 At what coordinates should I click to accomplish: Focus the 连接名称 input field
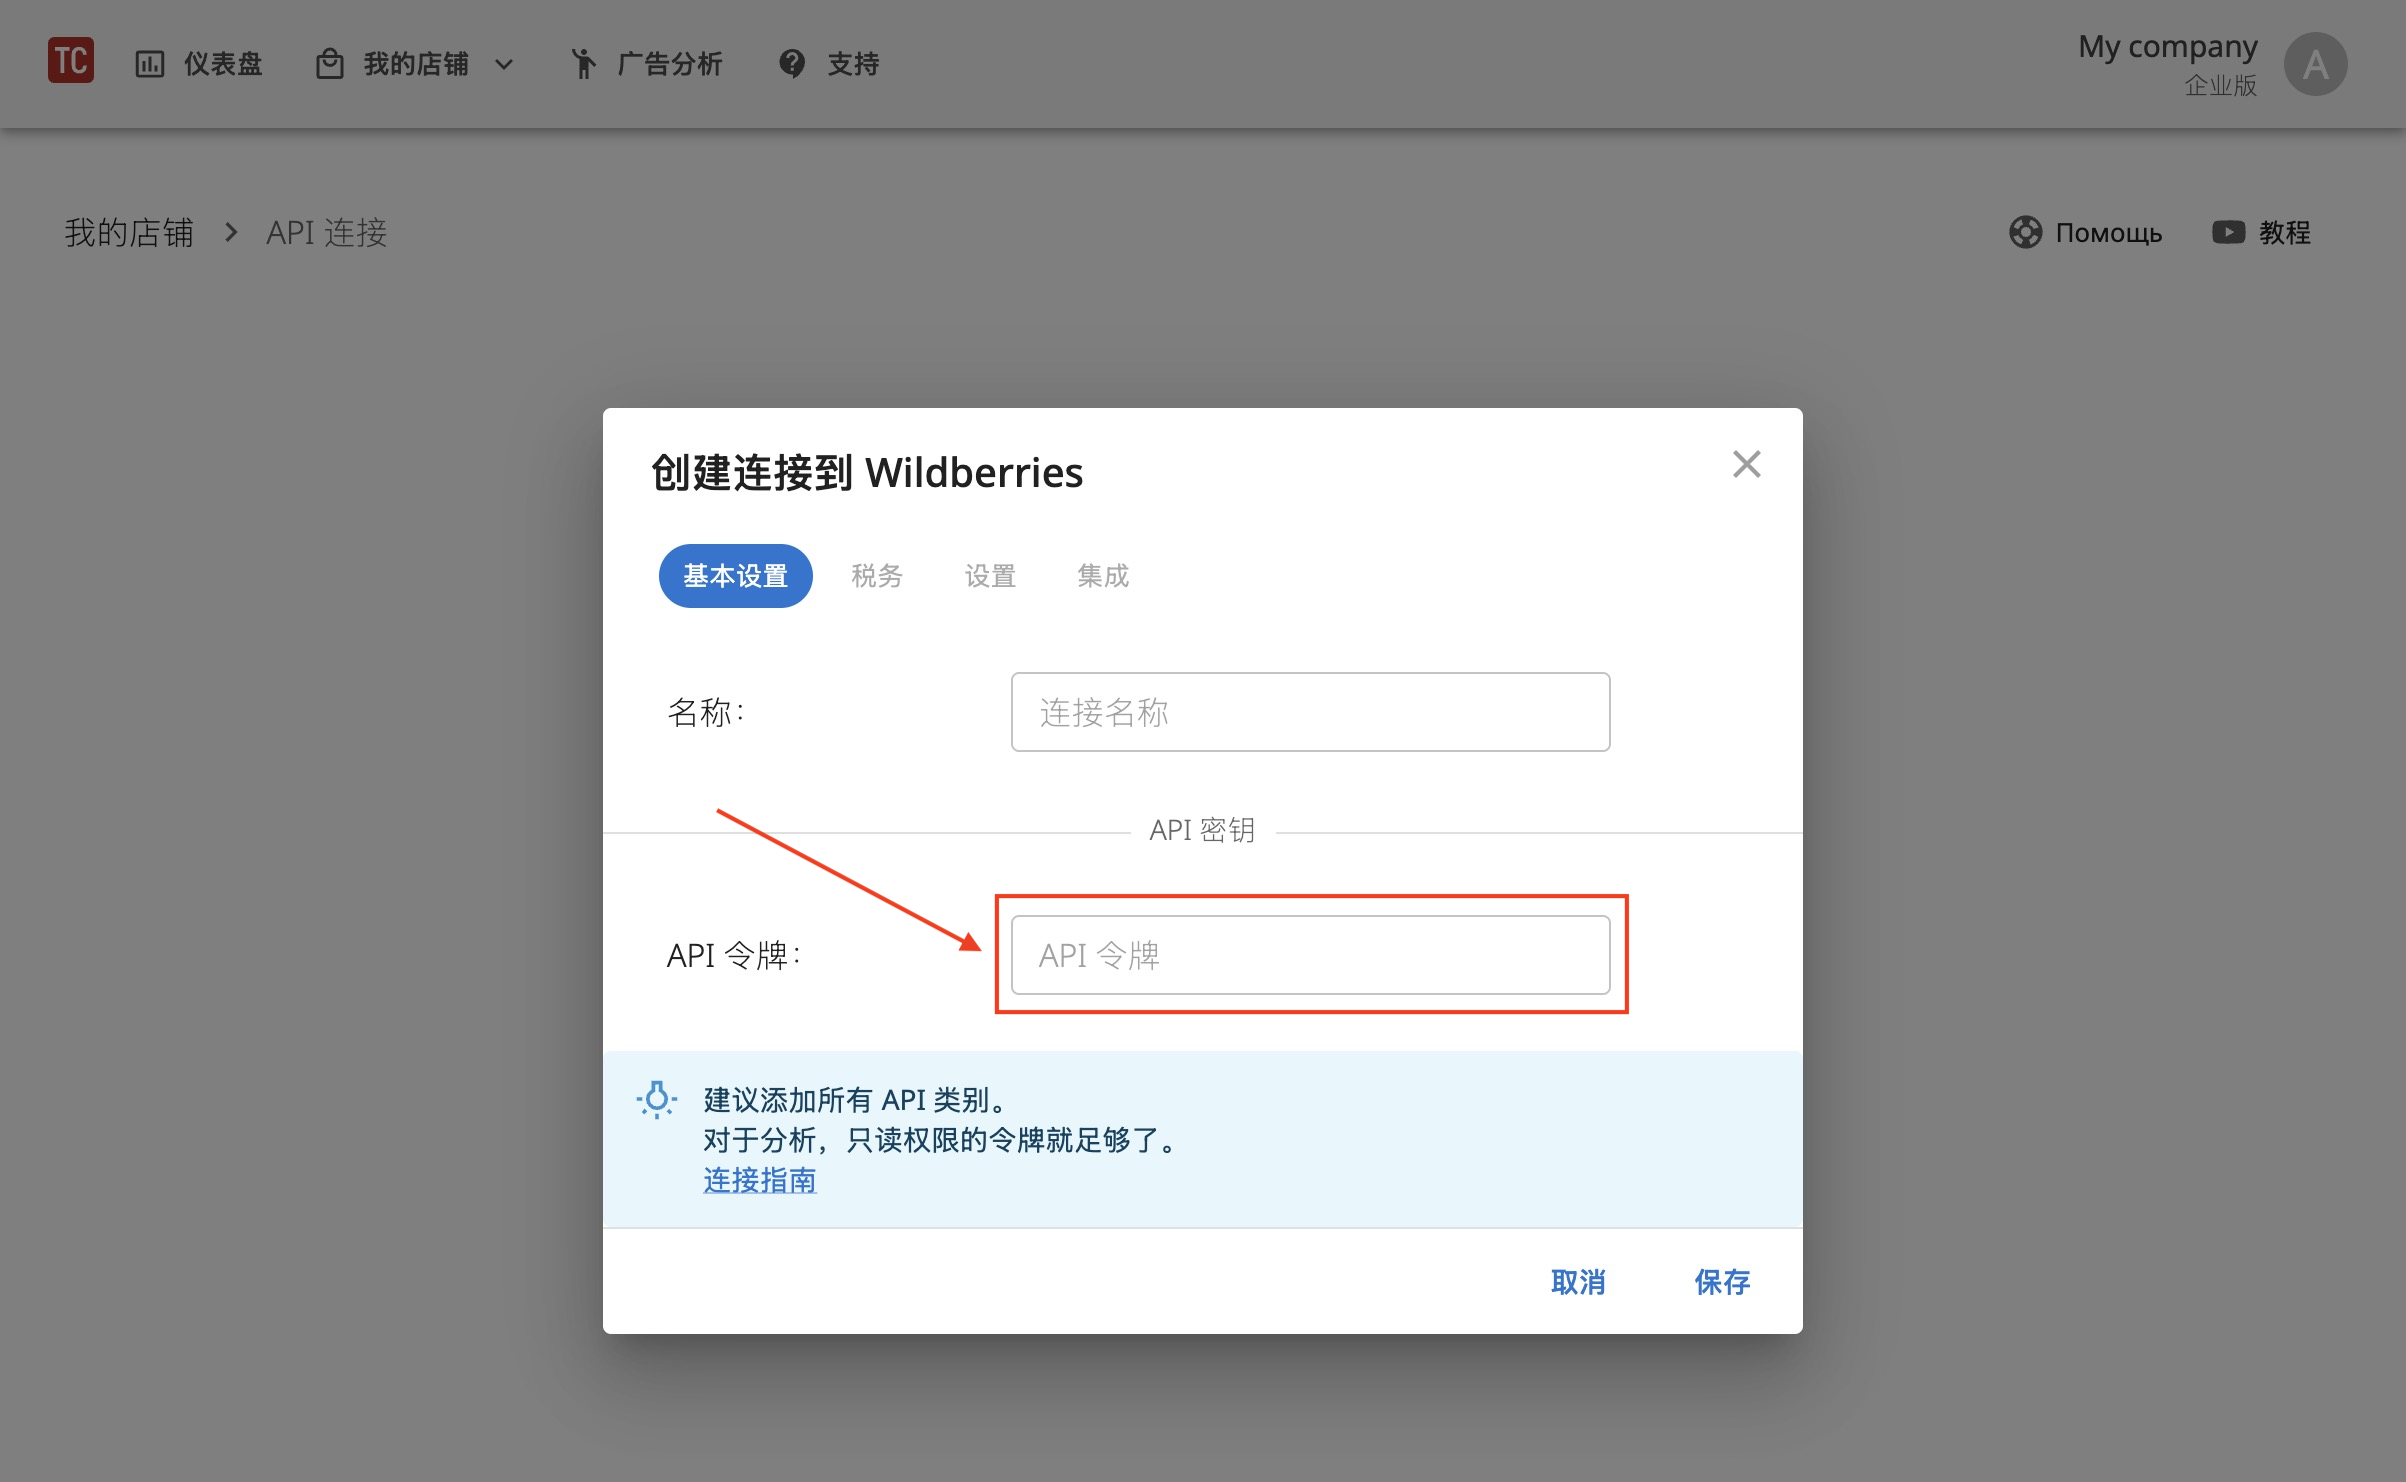tap(1310, 712)
